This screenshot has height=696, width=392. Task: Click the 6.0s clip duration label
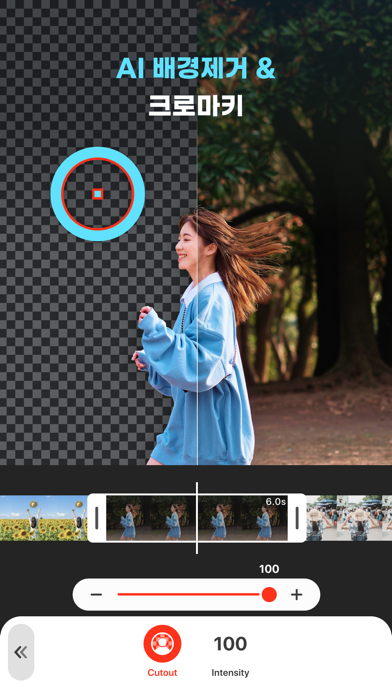pyautogui.click(x=275, y=502)
